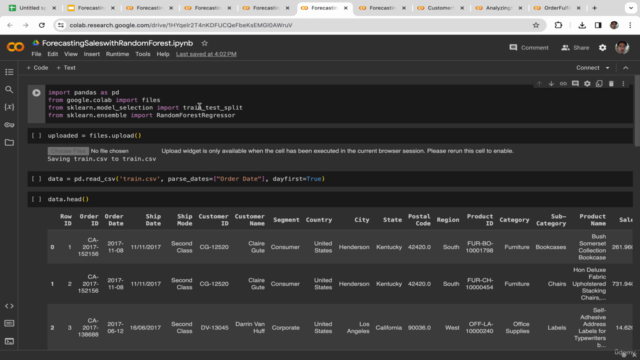Run the data.head() cell
The height and width of the screenshot is (360, 640).
(x=36, y=199)
